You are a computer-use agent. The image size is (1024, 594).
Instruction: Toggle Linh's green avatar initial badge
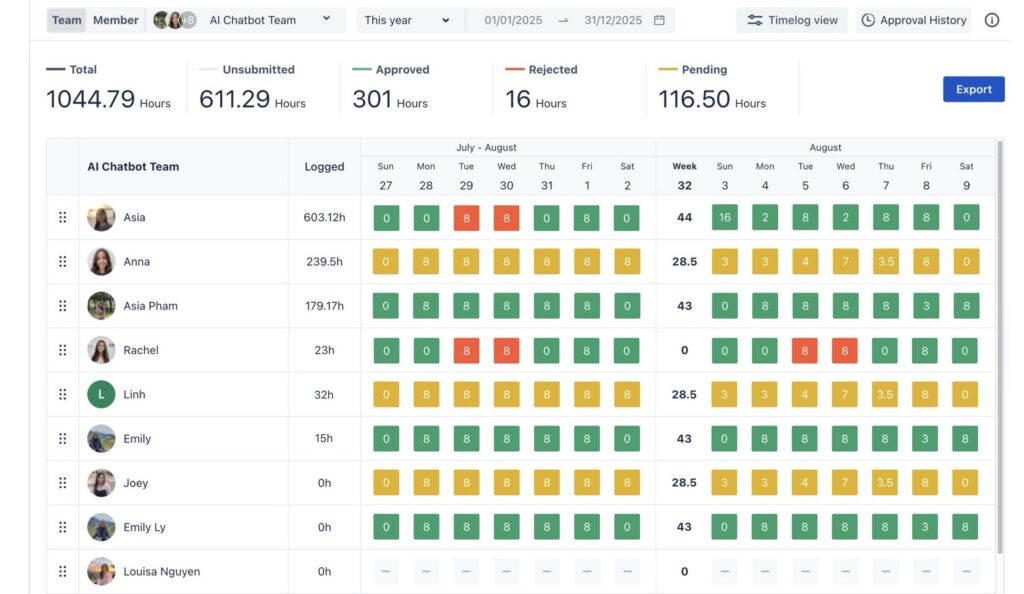click(x=101, y=394)
